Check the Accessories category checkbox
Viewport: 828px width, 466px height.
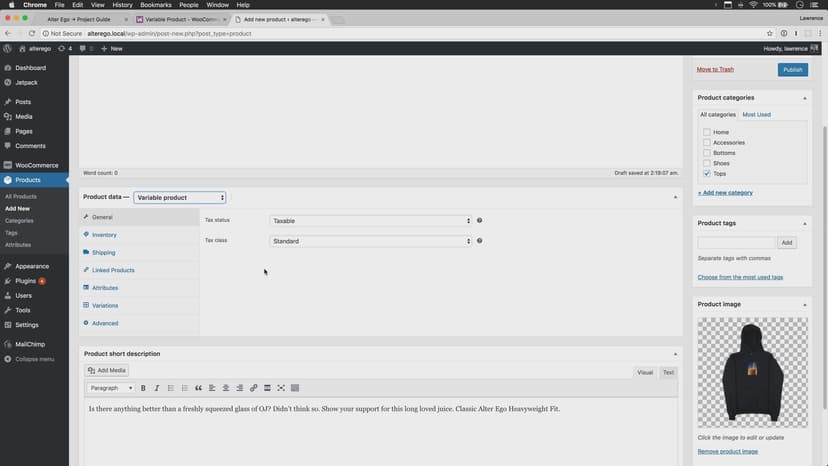[x=707, y=143]
